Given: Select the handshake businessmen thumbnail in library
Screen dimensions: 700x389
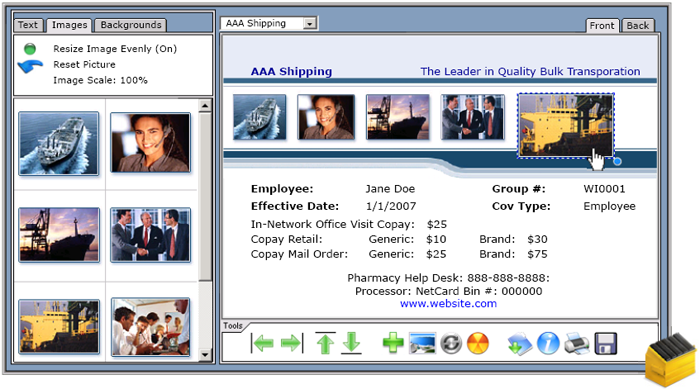Looking at the screenshot, I should pos(150,235).
